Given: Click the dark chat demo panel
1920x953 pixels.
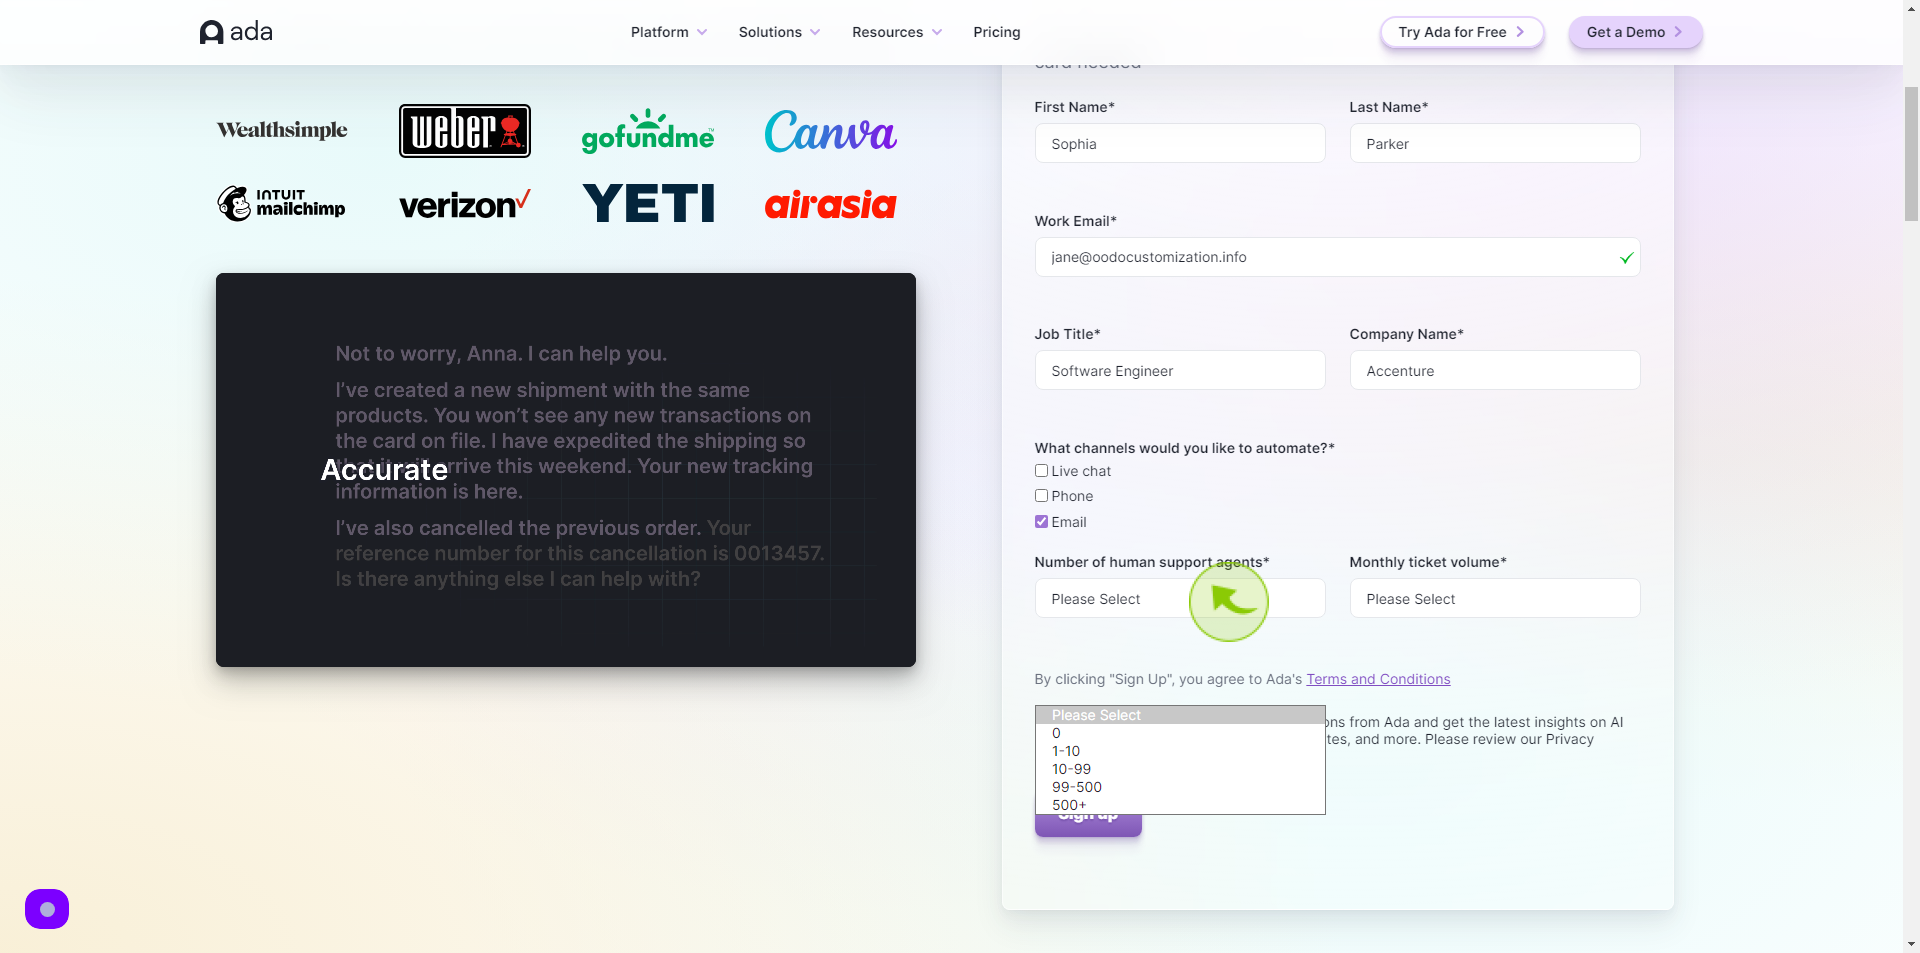Looking at the screenshot, I should (566, 470).
